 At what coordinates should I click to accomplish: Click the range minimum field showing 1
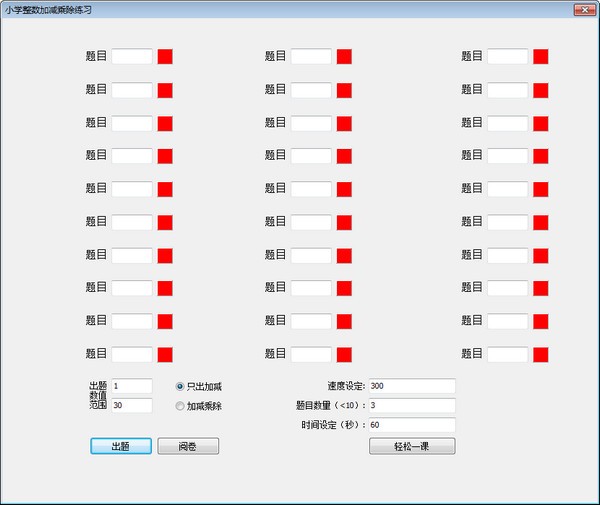[x=132, y=386]
